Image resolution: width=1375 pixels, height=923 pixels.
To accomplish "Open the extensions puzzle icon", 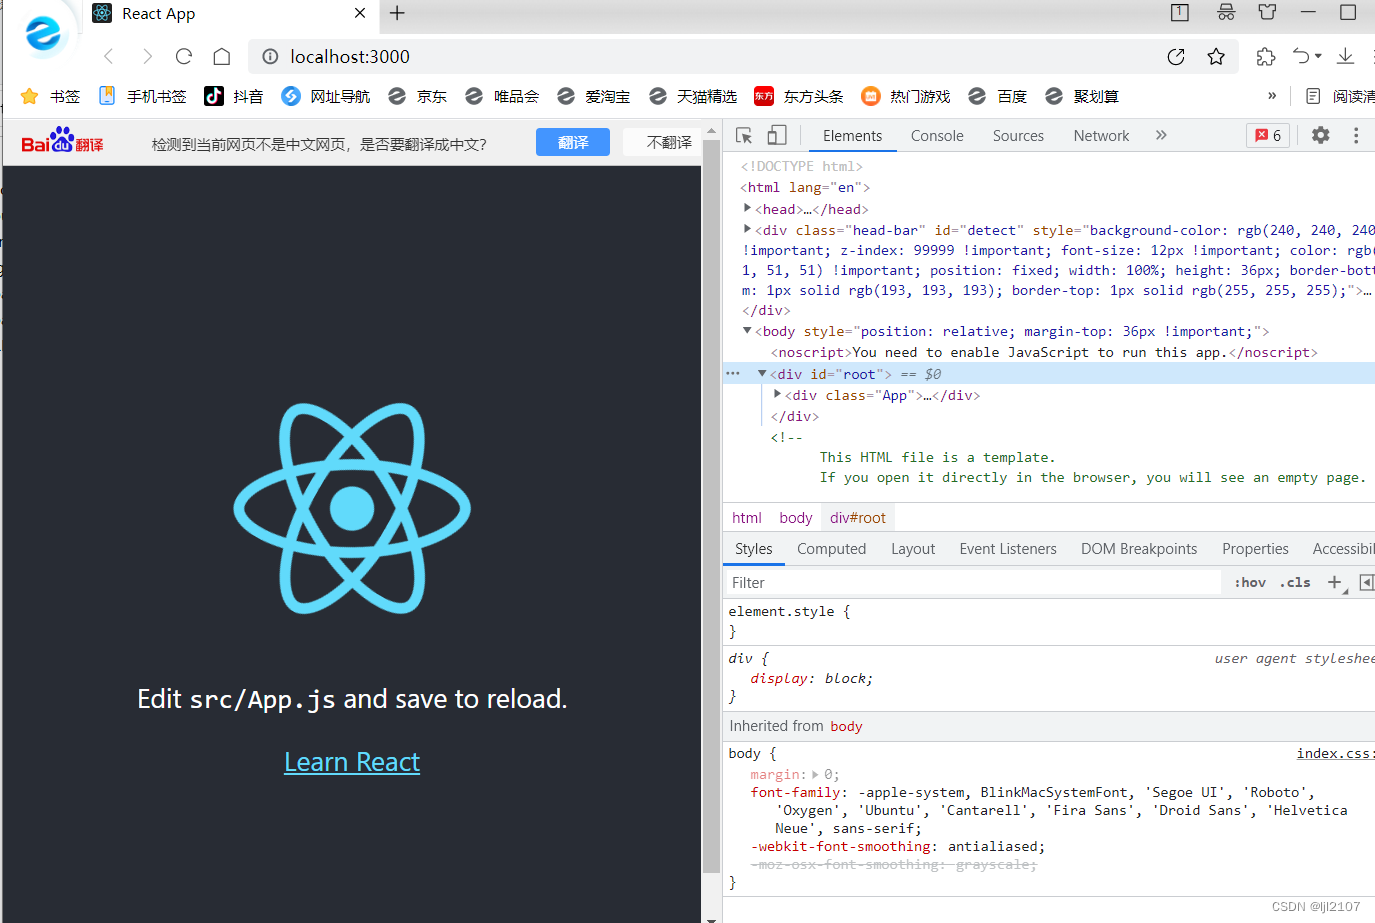I will [1266, 57].
